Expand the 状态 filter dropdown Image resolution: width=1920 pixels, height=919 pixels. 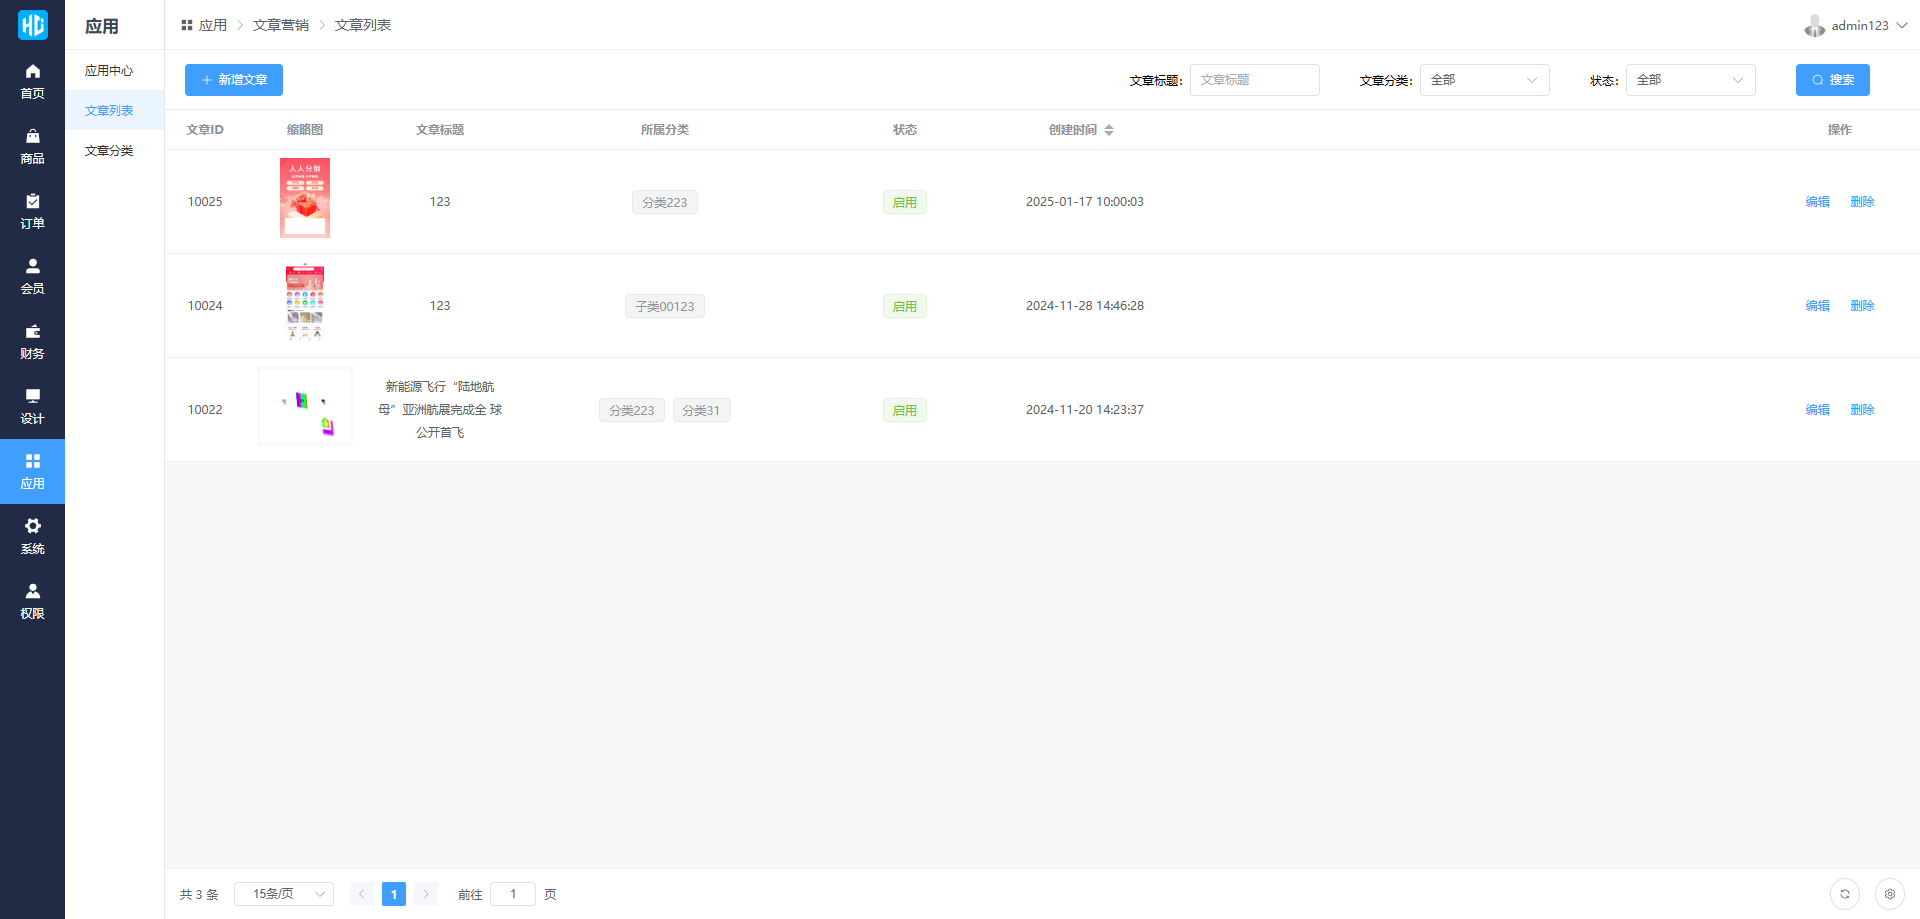coord(1690,80)
